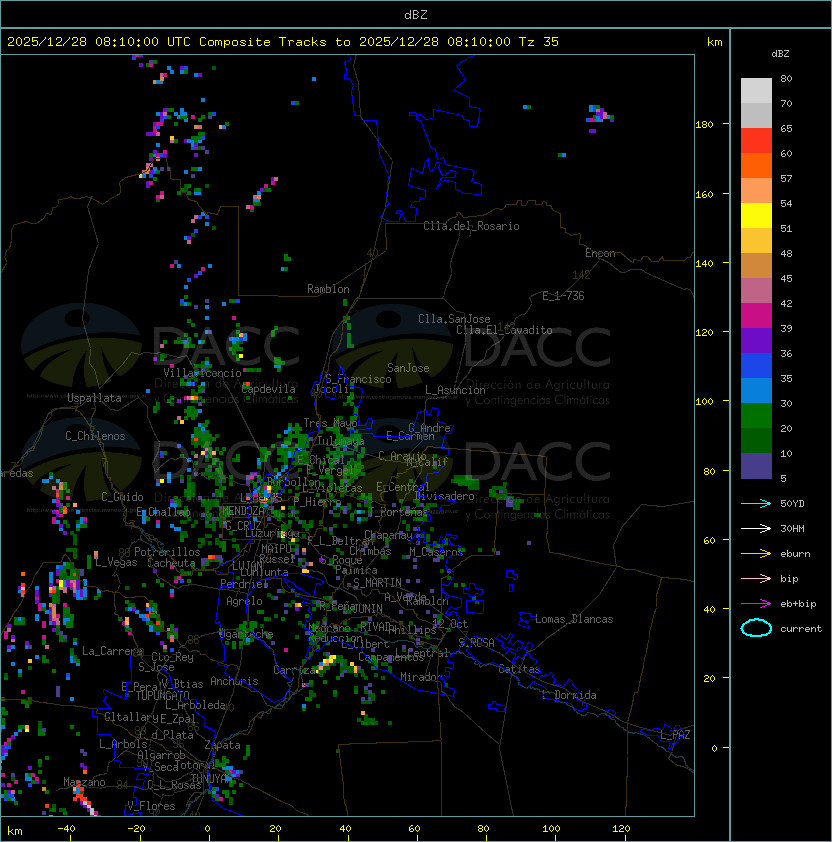Click the 'C_Guido' map label
This screenshot has height=842, width=832.
pos(122,497)
